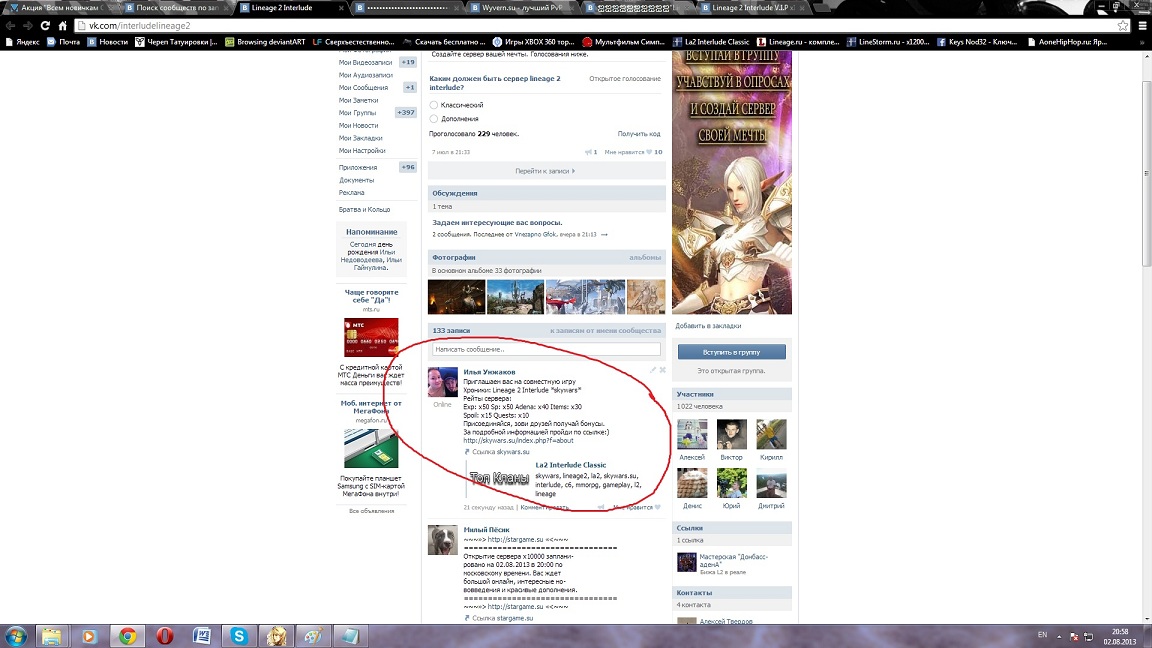This screenshot has height=648, width=1152.
Task: Click Перейти к записи link
Action: (544, 171)
